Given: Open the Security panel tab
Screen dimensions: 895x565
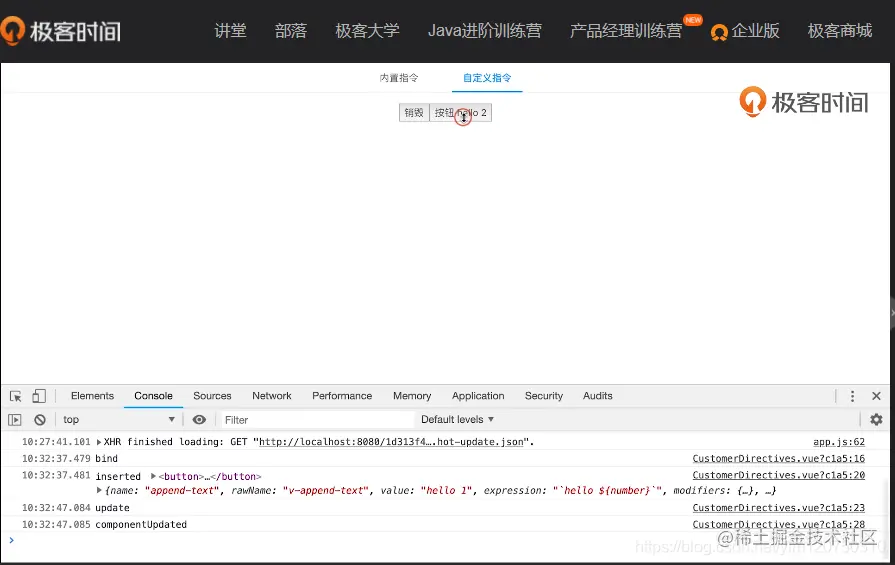Looking at the screenshot, I should click(x=544, y=396).
